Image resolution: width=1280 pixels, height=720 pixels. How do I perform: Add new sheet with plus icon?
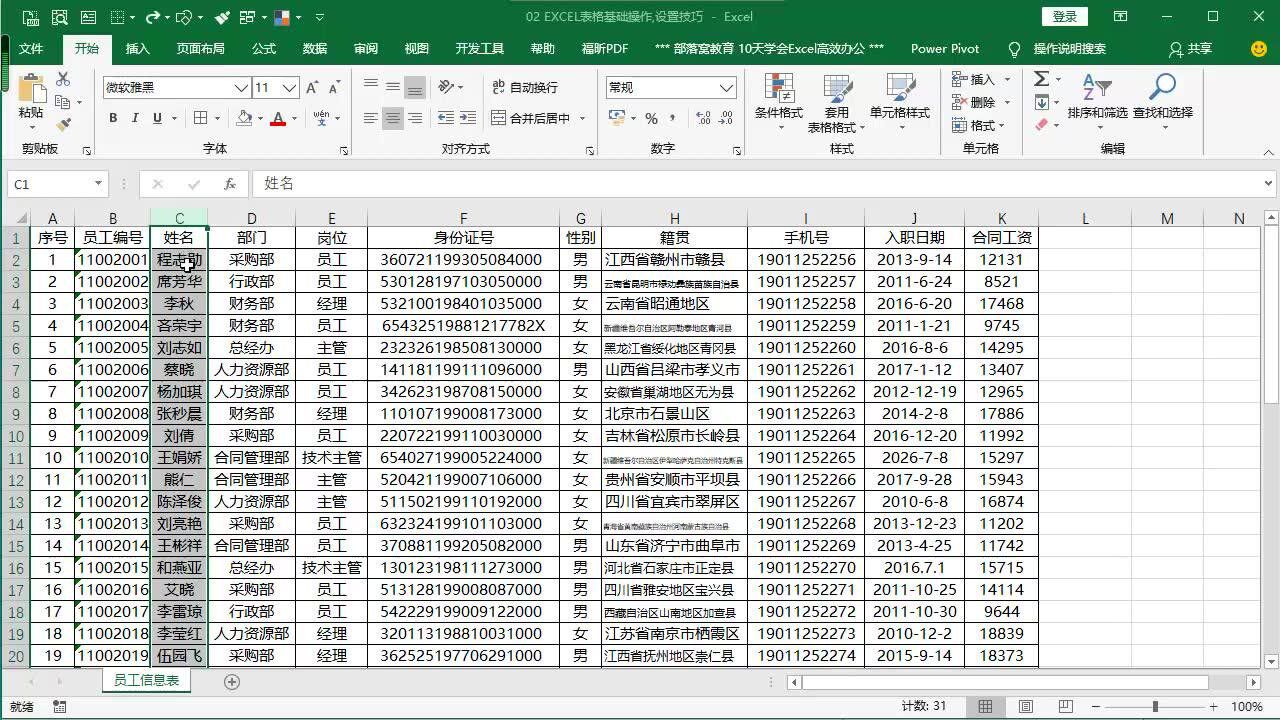coord(232,681)
